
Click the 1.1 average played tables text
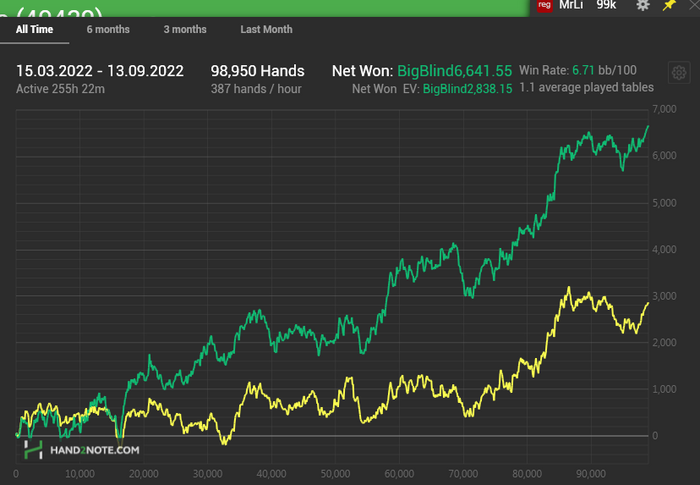pos(587,87)
